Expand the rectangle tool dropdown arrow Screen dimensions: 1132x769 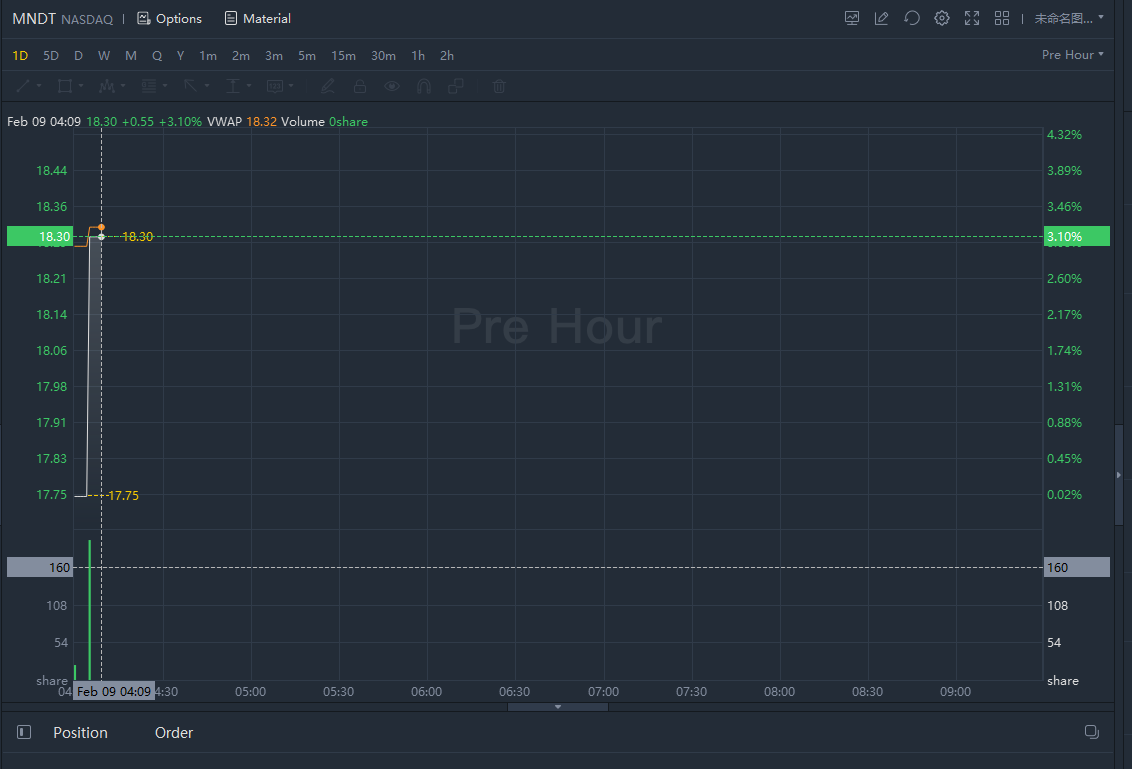tap(81, 86)
